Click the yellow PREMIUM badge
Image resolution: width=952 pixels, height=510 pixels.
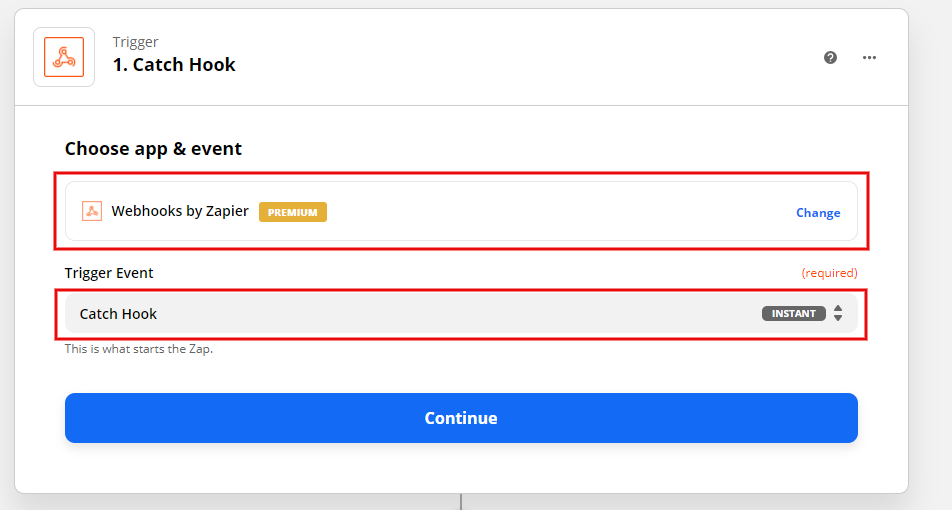[x=292, y=212]
